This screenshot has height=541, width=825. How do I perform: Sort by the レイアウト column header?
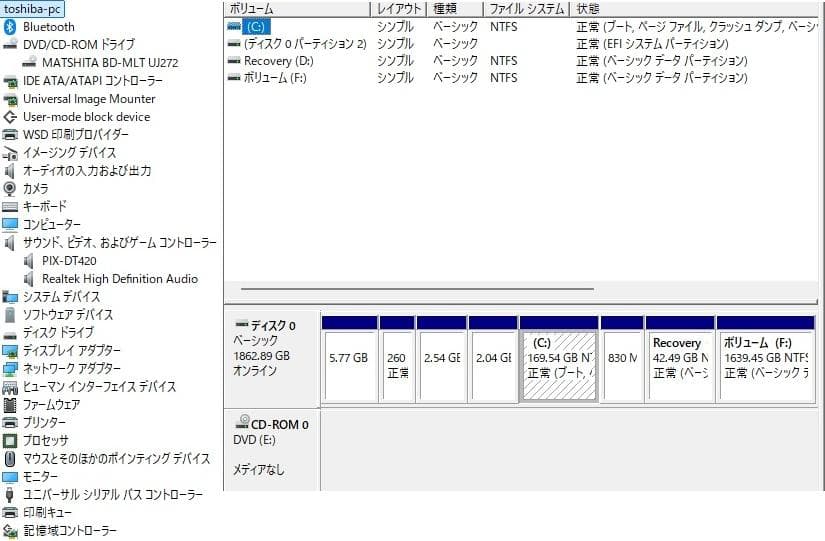pyautogui.click(x=399, y=9)
